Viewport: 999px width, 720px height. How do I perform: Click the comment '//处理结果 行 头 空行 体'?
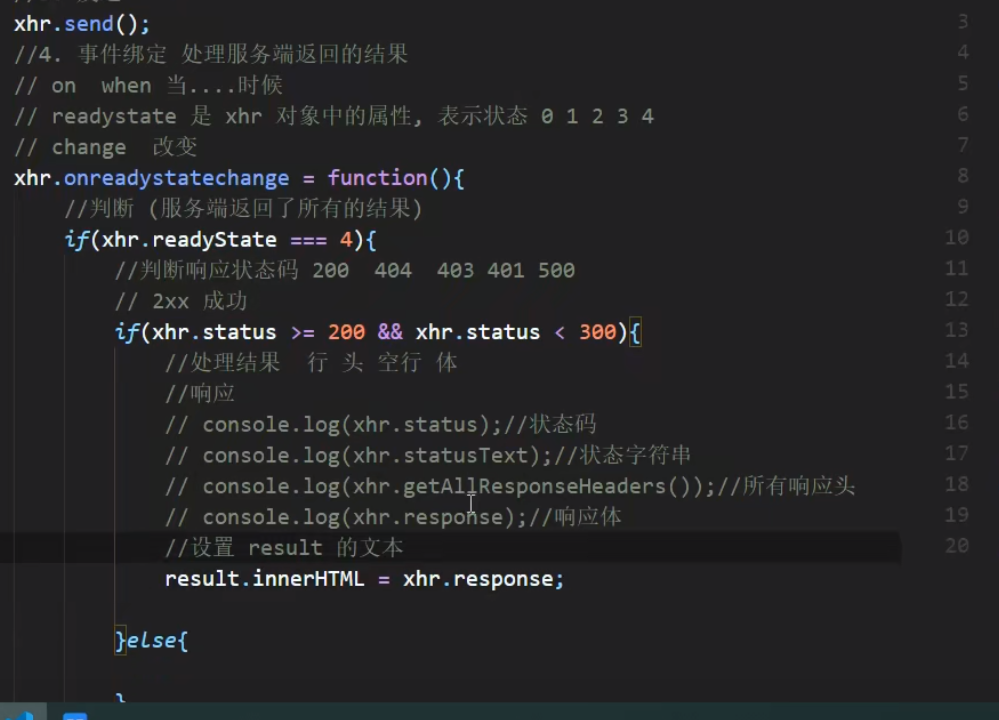311,363
